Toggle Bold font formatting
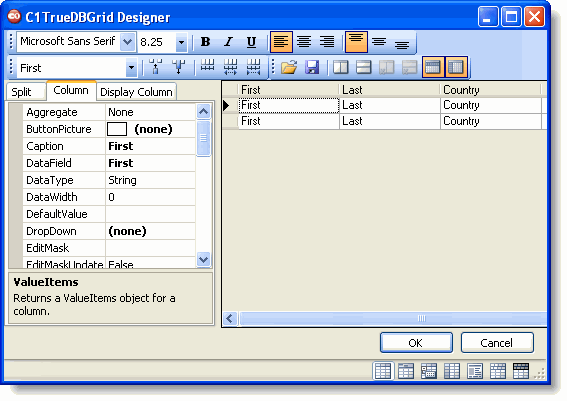The width and height of the screenshot is (567, 401). pos(205,42)
